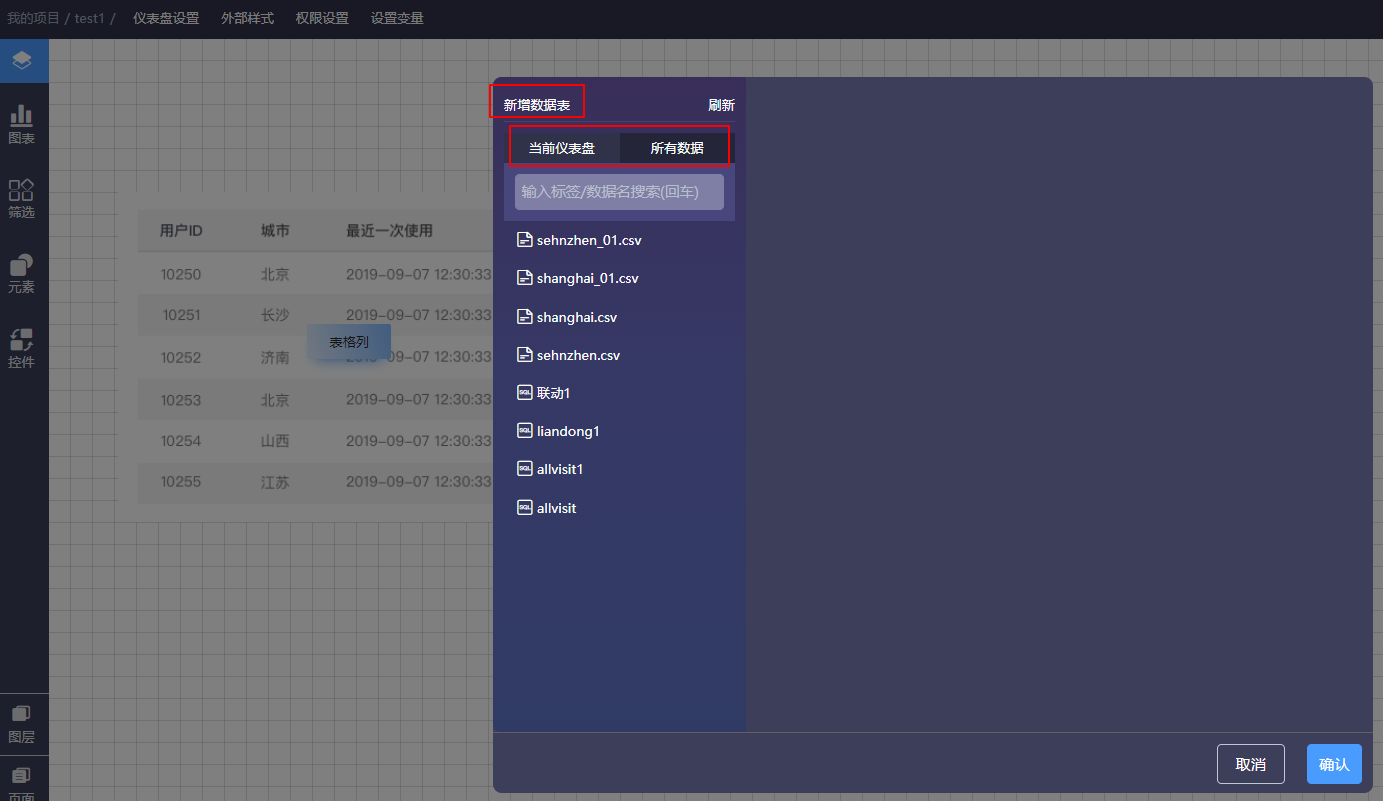Go to 我的项目 breadcrumb

coord(33,18)
